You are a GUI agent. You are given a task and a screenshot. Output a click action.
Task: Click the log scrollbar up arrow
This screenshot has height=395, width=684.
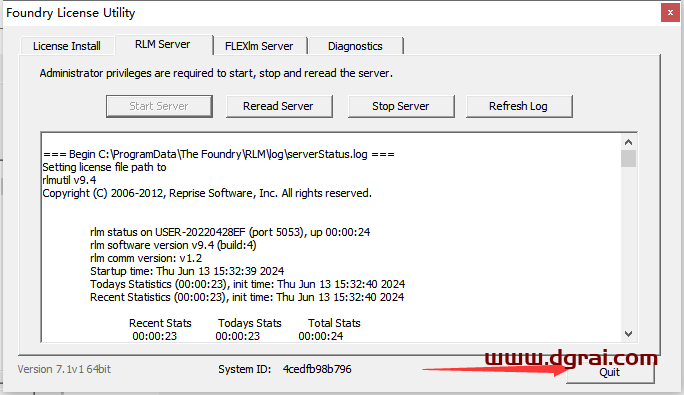[x=628, y=142]
